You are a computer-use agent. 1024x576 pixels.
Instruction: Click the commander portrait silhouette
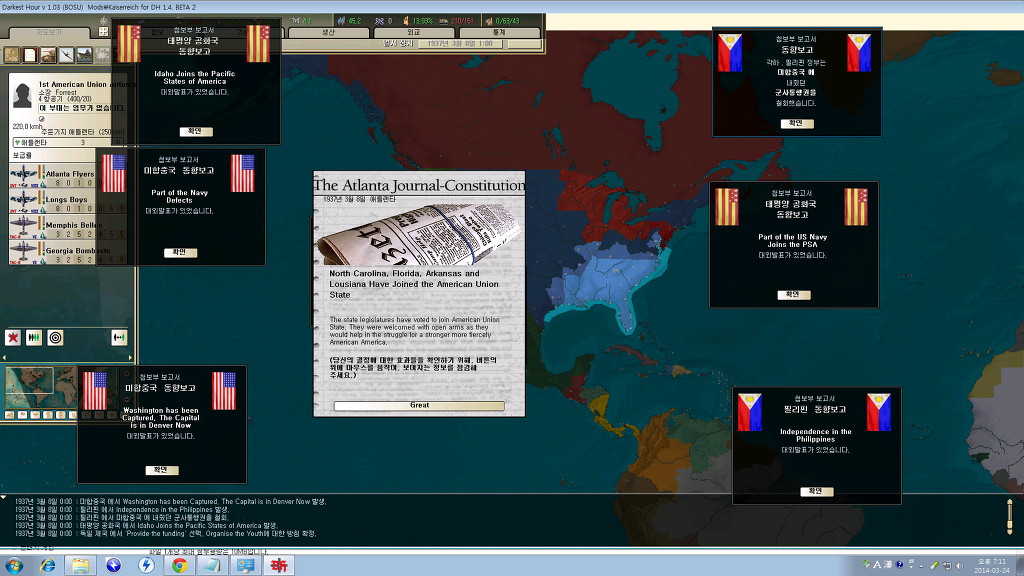(22, 95)
